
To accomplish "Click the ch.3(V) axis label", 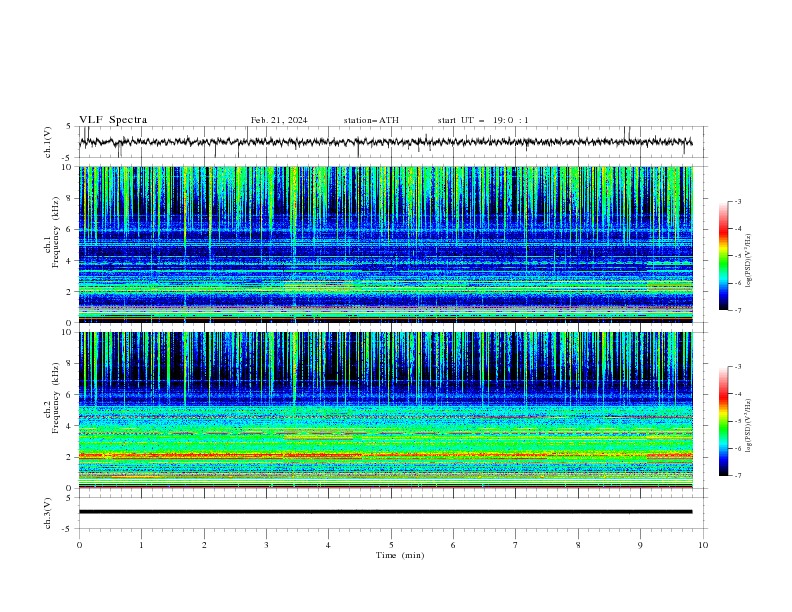I will pos(48,513).
